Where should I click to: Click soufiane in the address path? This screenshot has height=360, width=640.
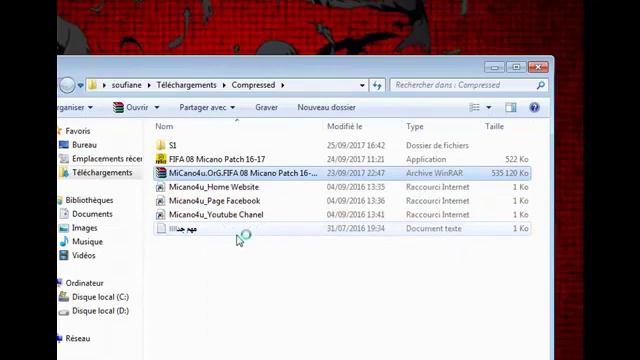[x=127, y=85]
